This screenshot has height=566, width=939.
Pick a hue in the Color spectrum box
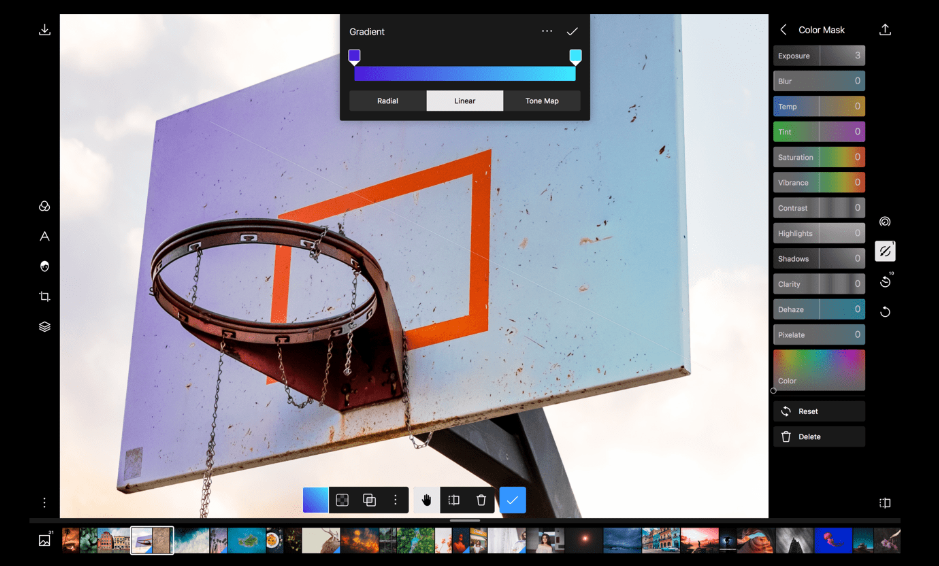(819, 370)
